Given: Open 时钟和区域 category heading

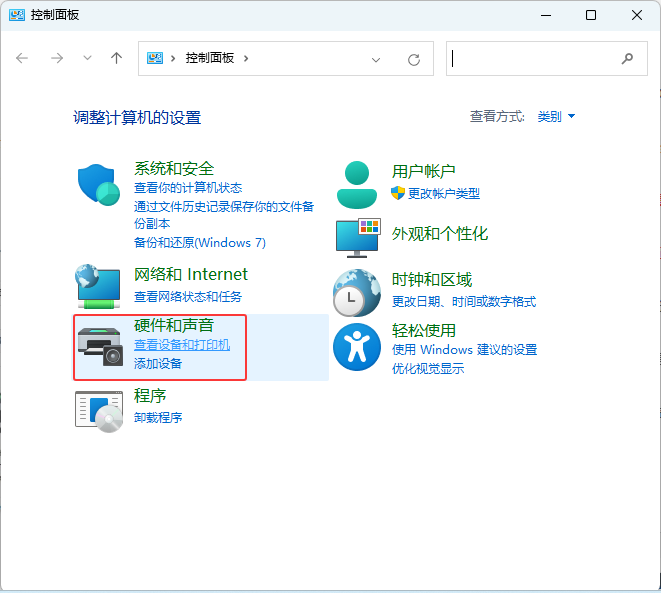Looking at the screenshot, I should pyautogui.click(x=431, y=279).
